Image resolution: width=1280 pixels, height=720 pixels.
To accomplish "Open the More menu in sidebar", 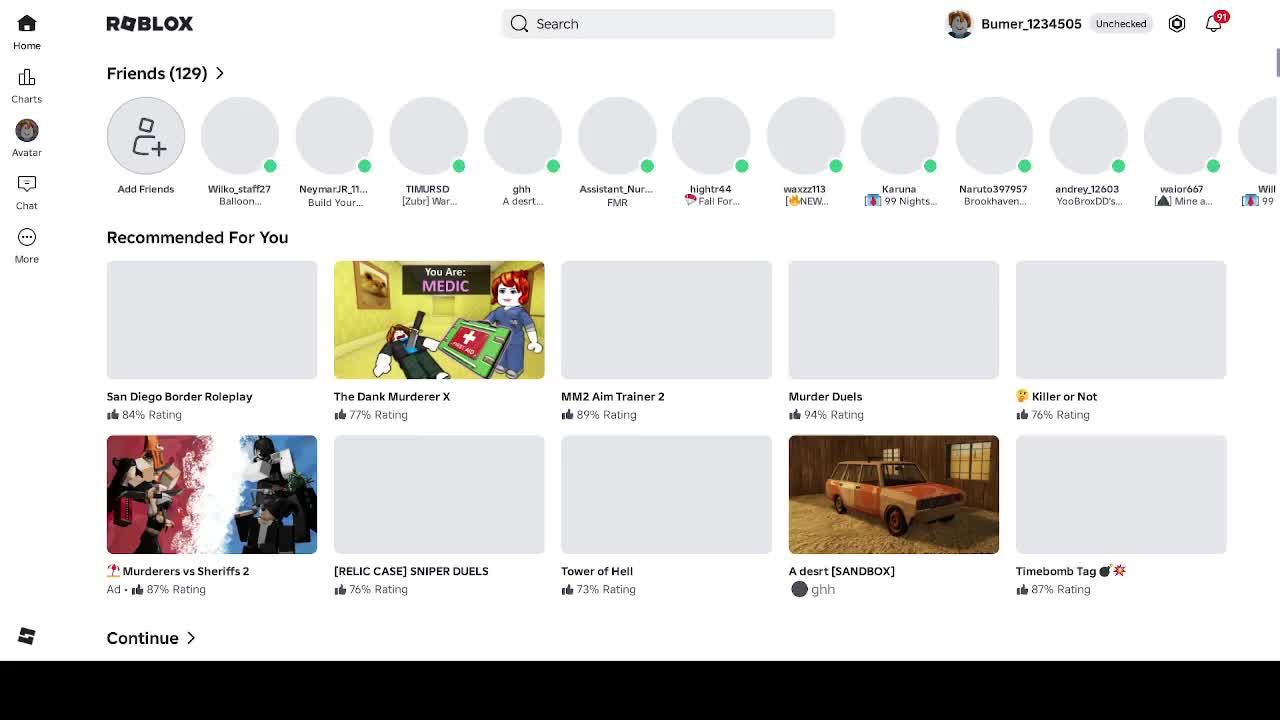I will pyautogui.click(x=27, y=246).
